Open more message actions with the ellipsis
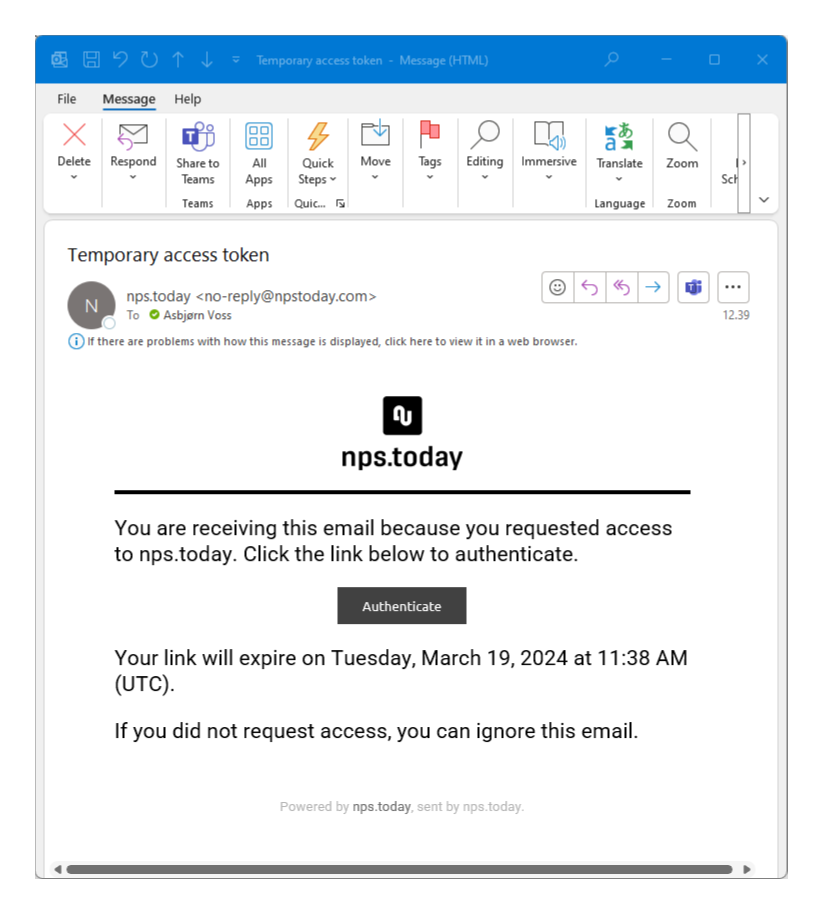The height and width of the screenshot is (911, 819). 733,287
